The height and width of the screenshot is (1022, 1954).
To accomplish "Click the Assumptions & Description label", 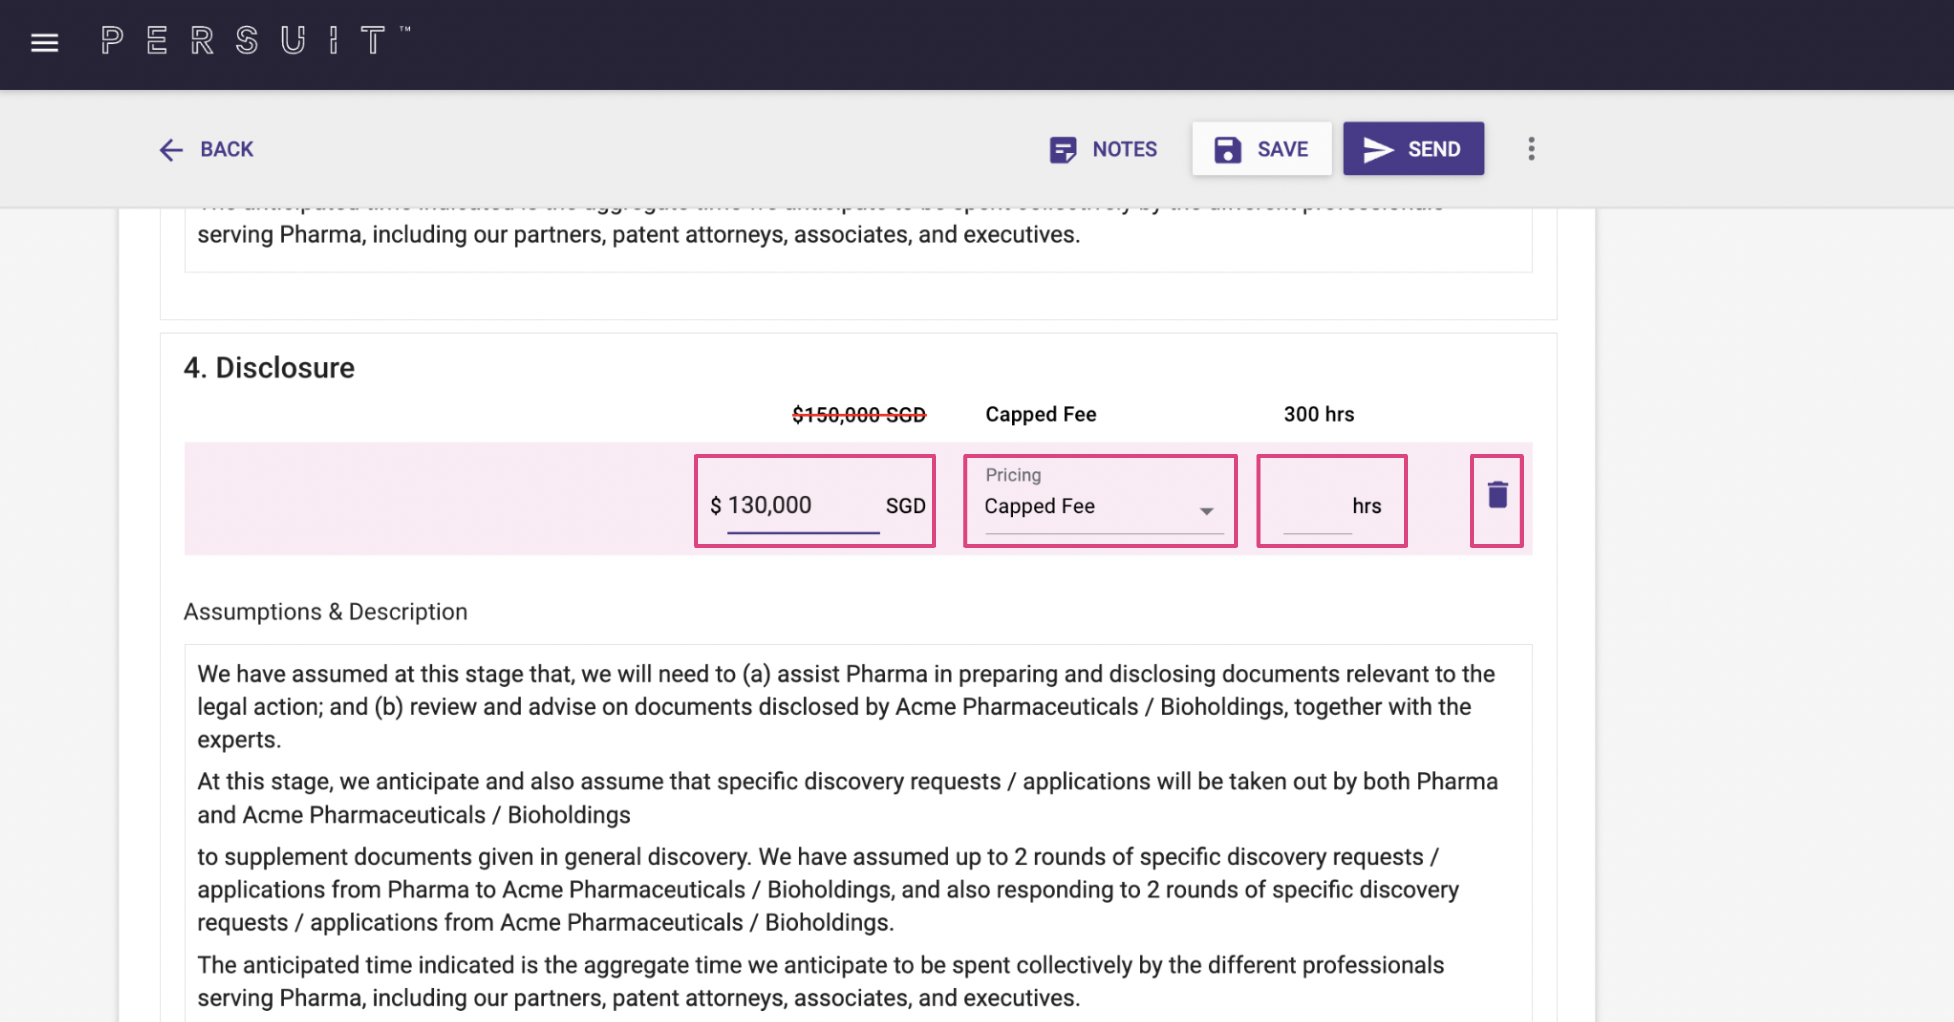I will [325, 612].
